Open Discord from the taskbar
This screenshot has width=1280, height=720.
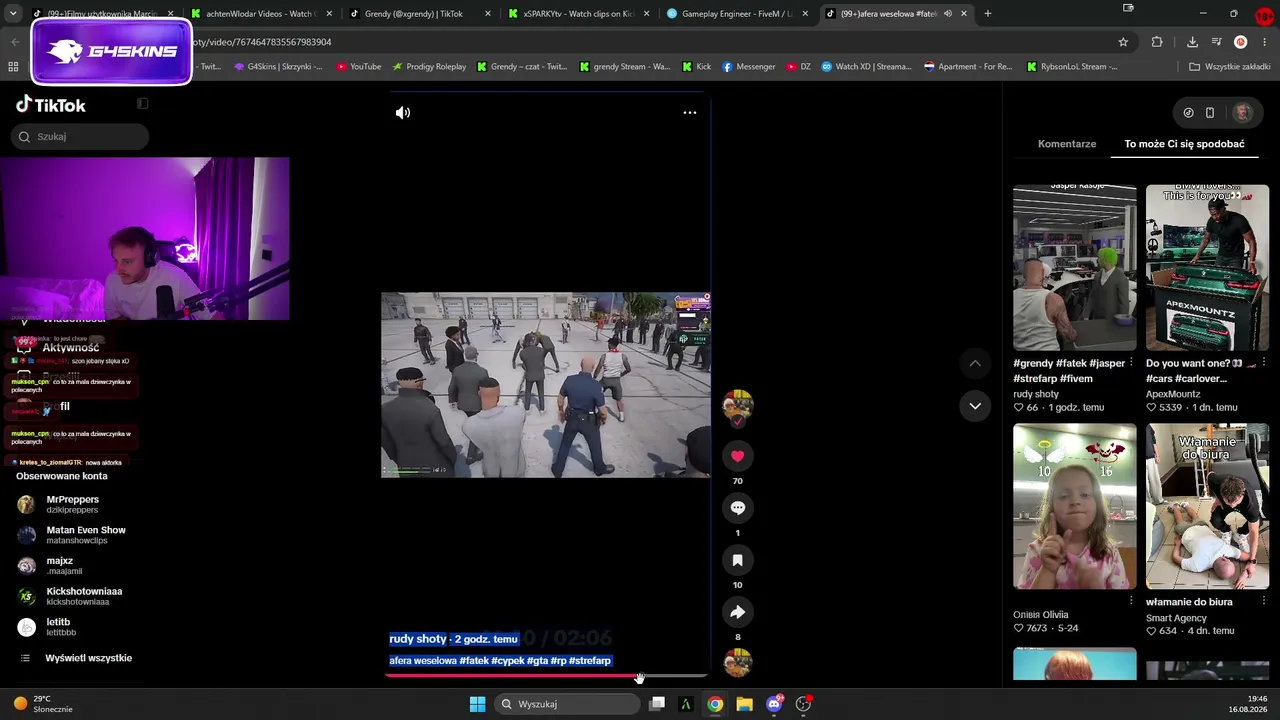774,704
